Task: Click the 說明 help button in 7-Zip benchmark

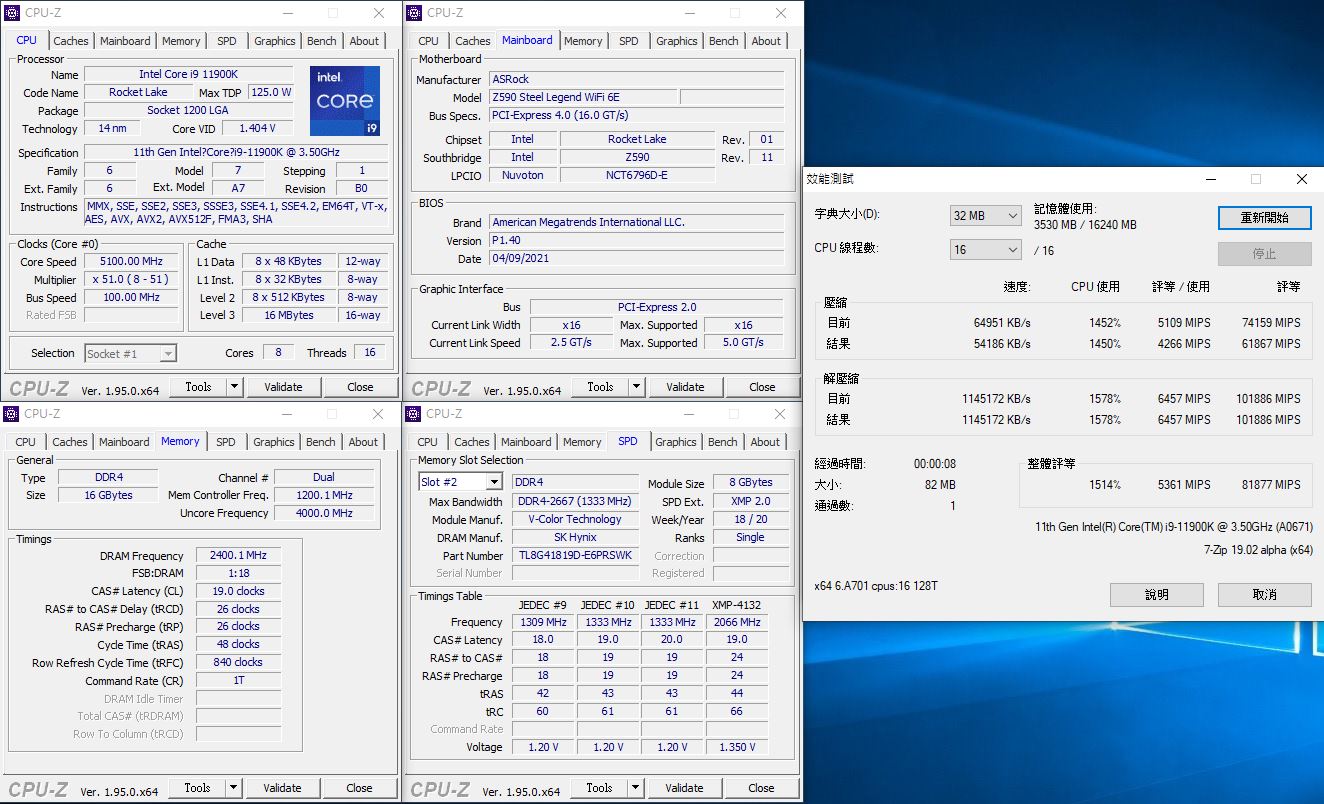Action: coord(1156,594)
